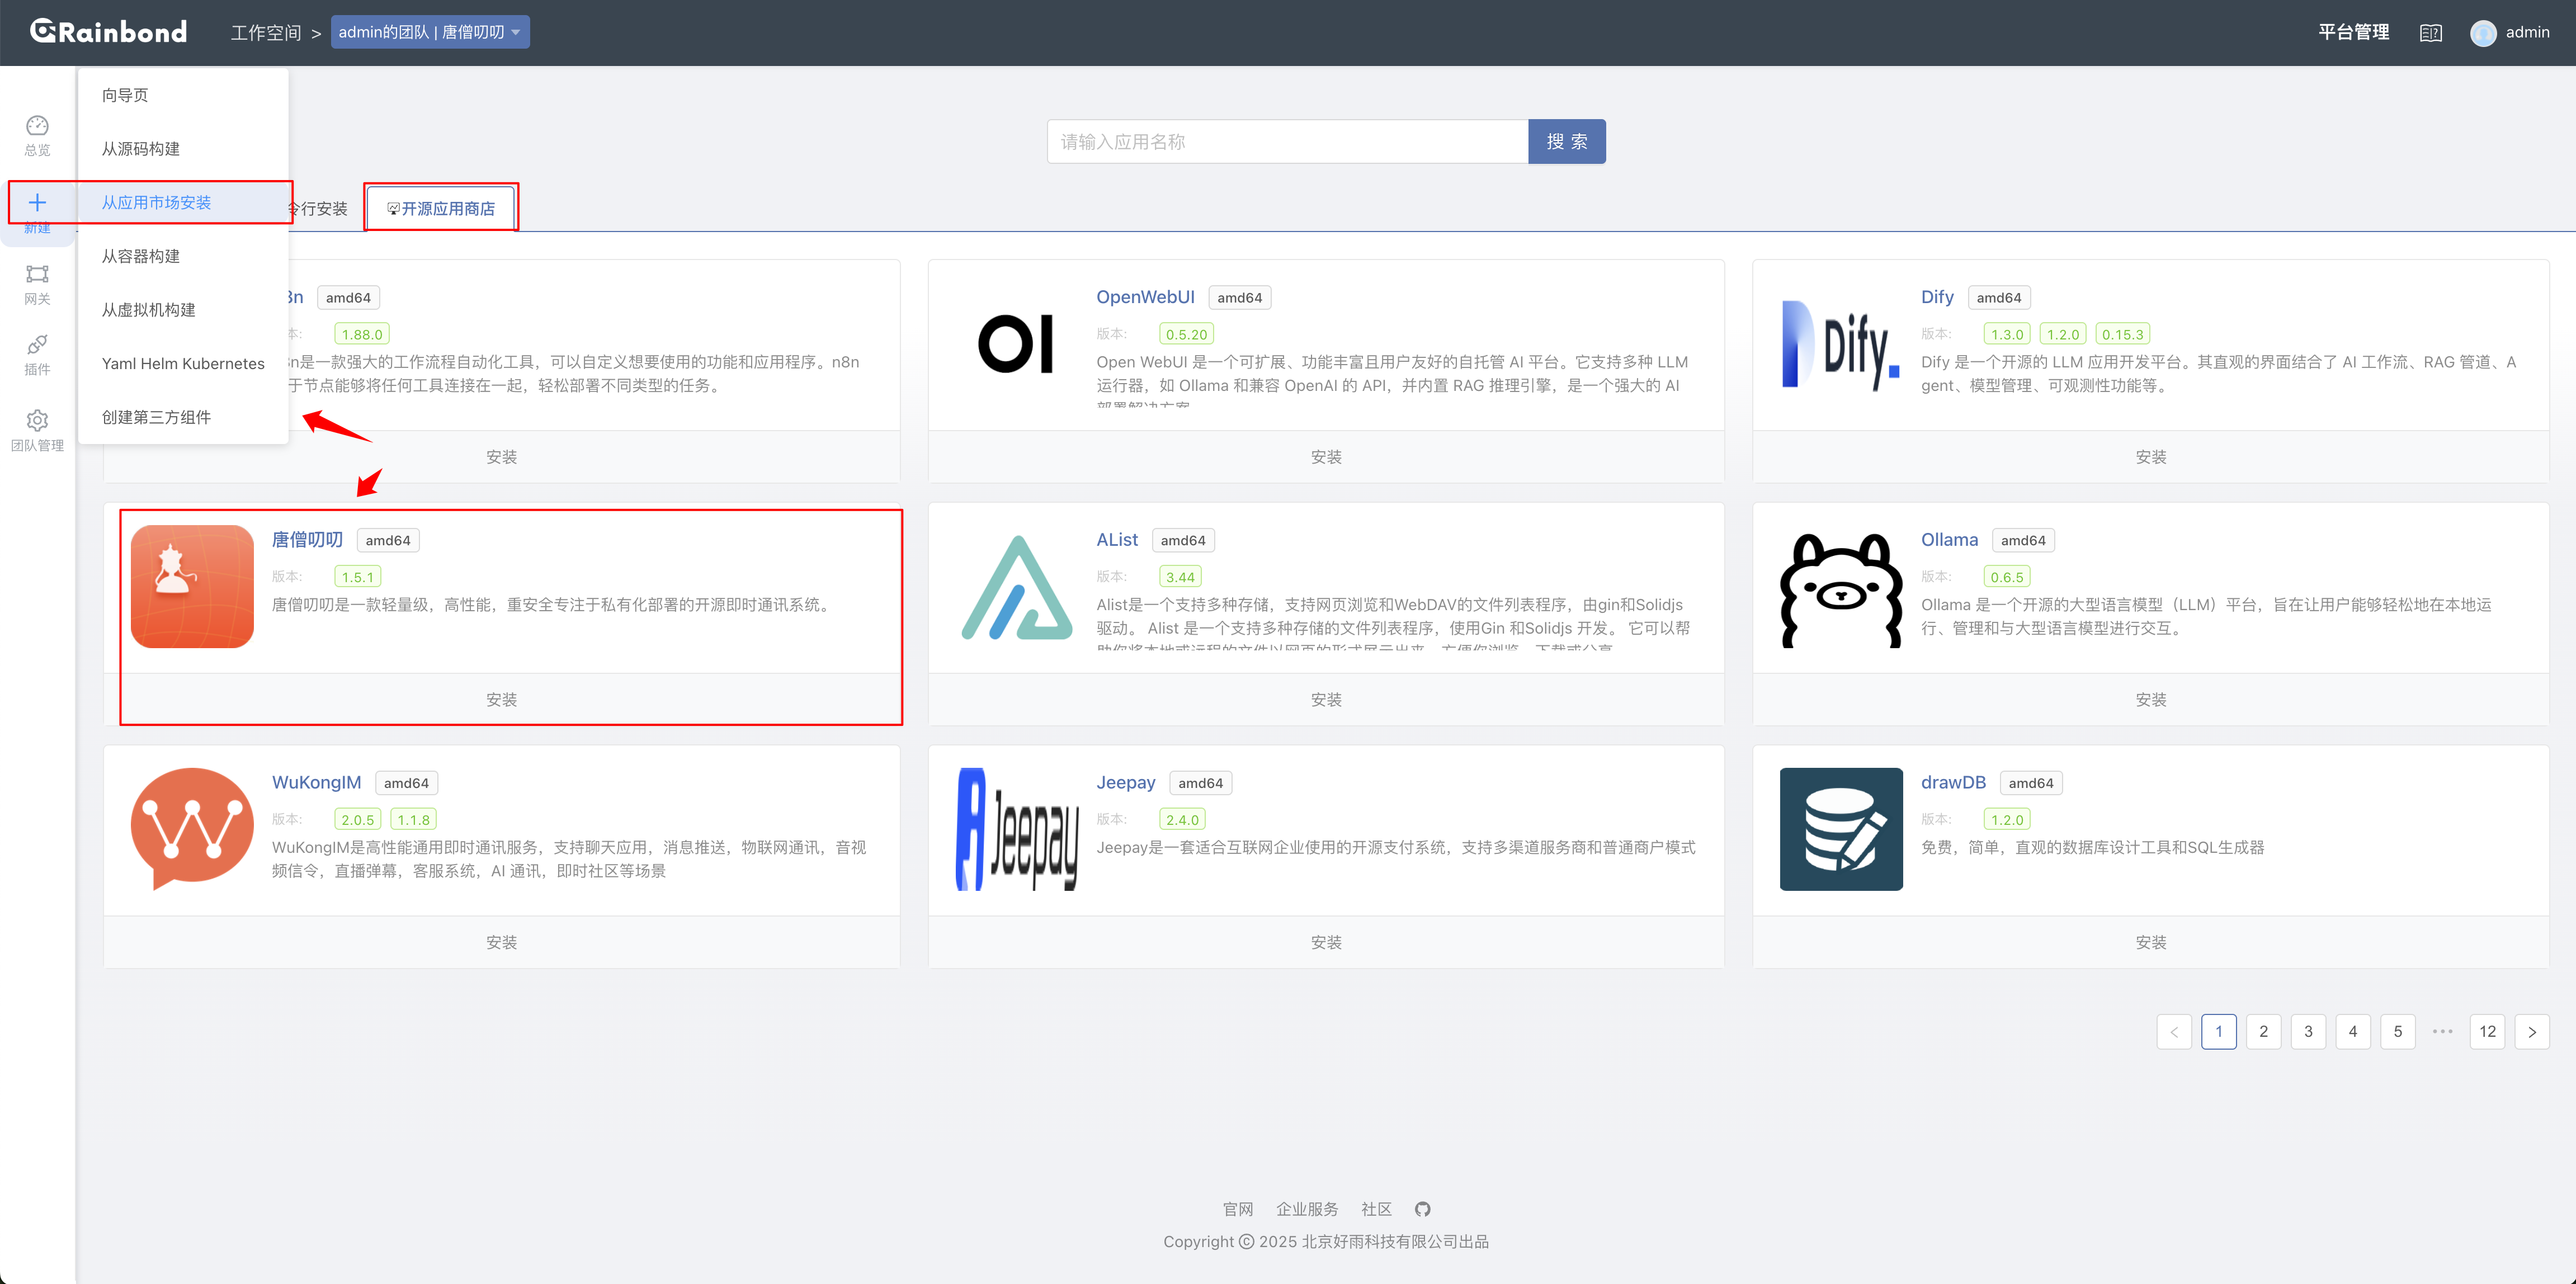Open the pagination ellipsis for more pages
Image resolution: width=2576 pixels, height=1284 pixels.
coord(2443,1031)
